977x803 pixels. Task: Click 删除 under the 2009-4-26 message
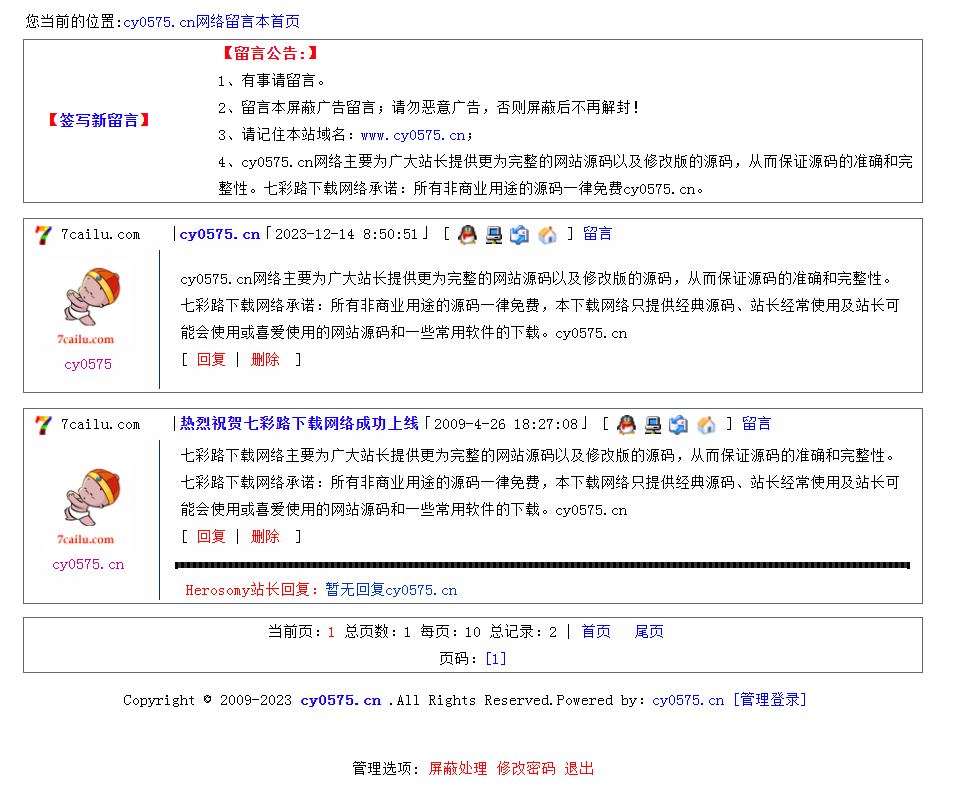pyautogui.click(x=265, y=536)
